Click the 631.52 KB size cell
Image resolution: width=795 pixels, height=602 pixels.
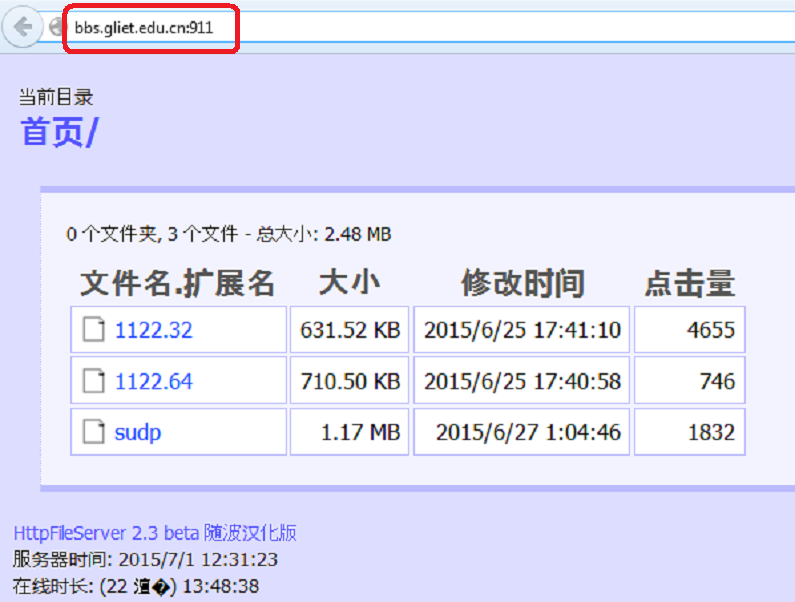pyautogui.click(x=350, y=330)
